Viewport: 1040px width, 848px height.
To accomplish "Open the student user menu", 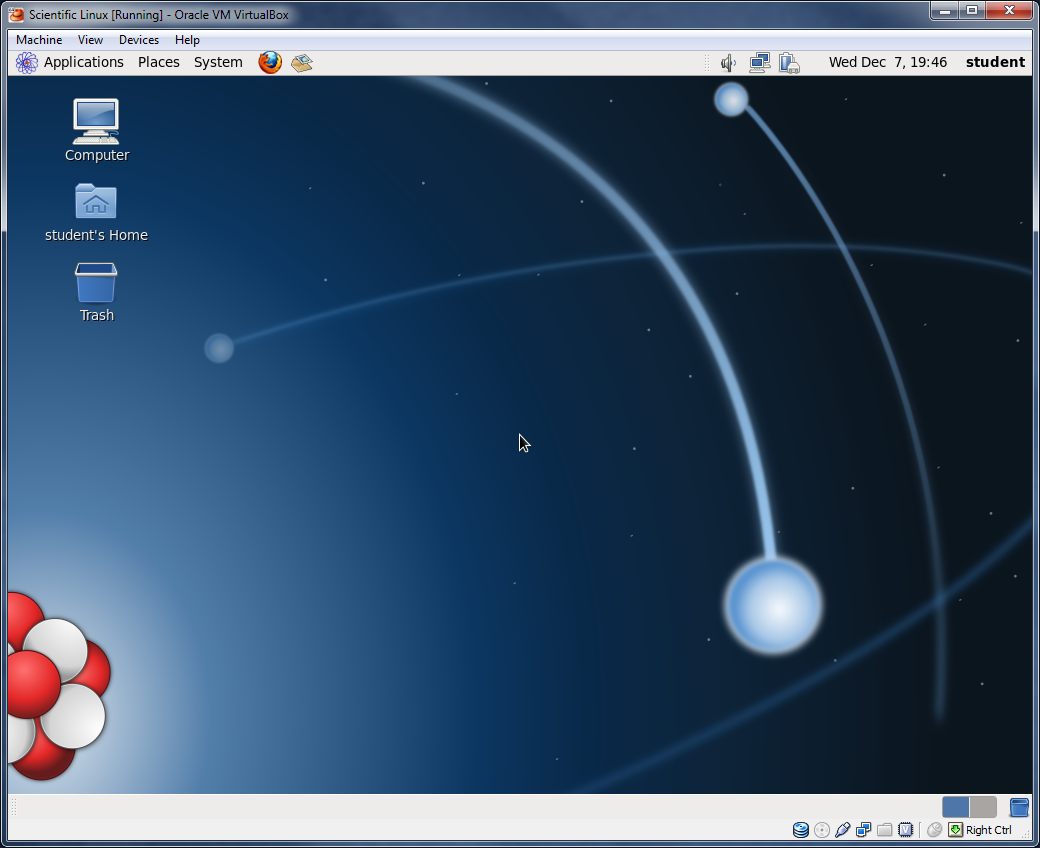I will click(x=995, y=62).
